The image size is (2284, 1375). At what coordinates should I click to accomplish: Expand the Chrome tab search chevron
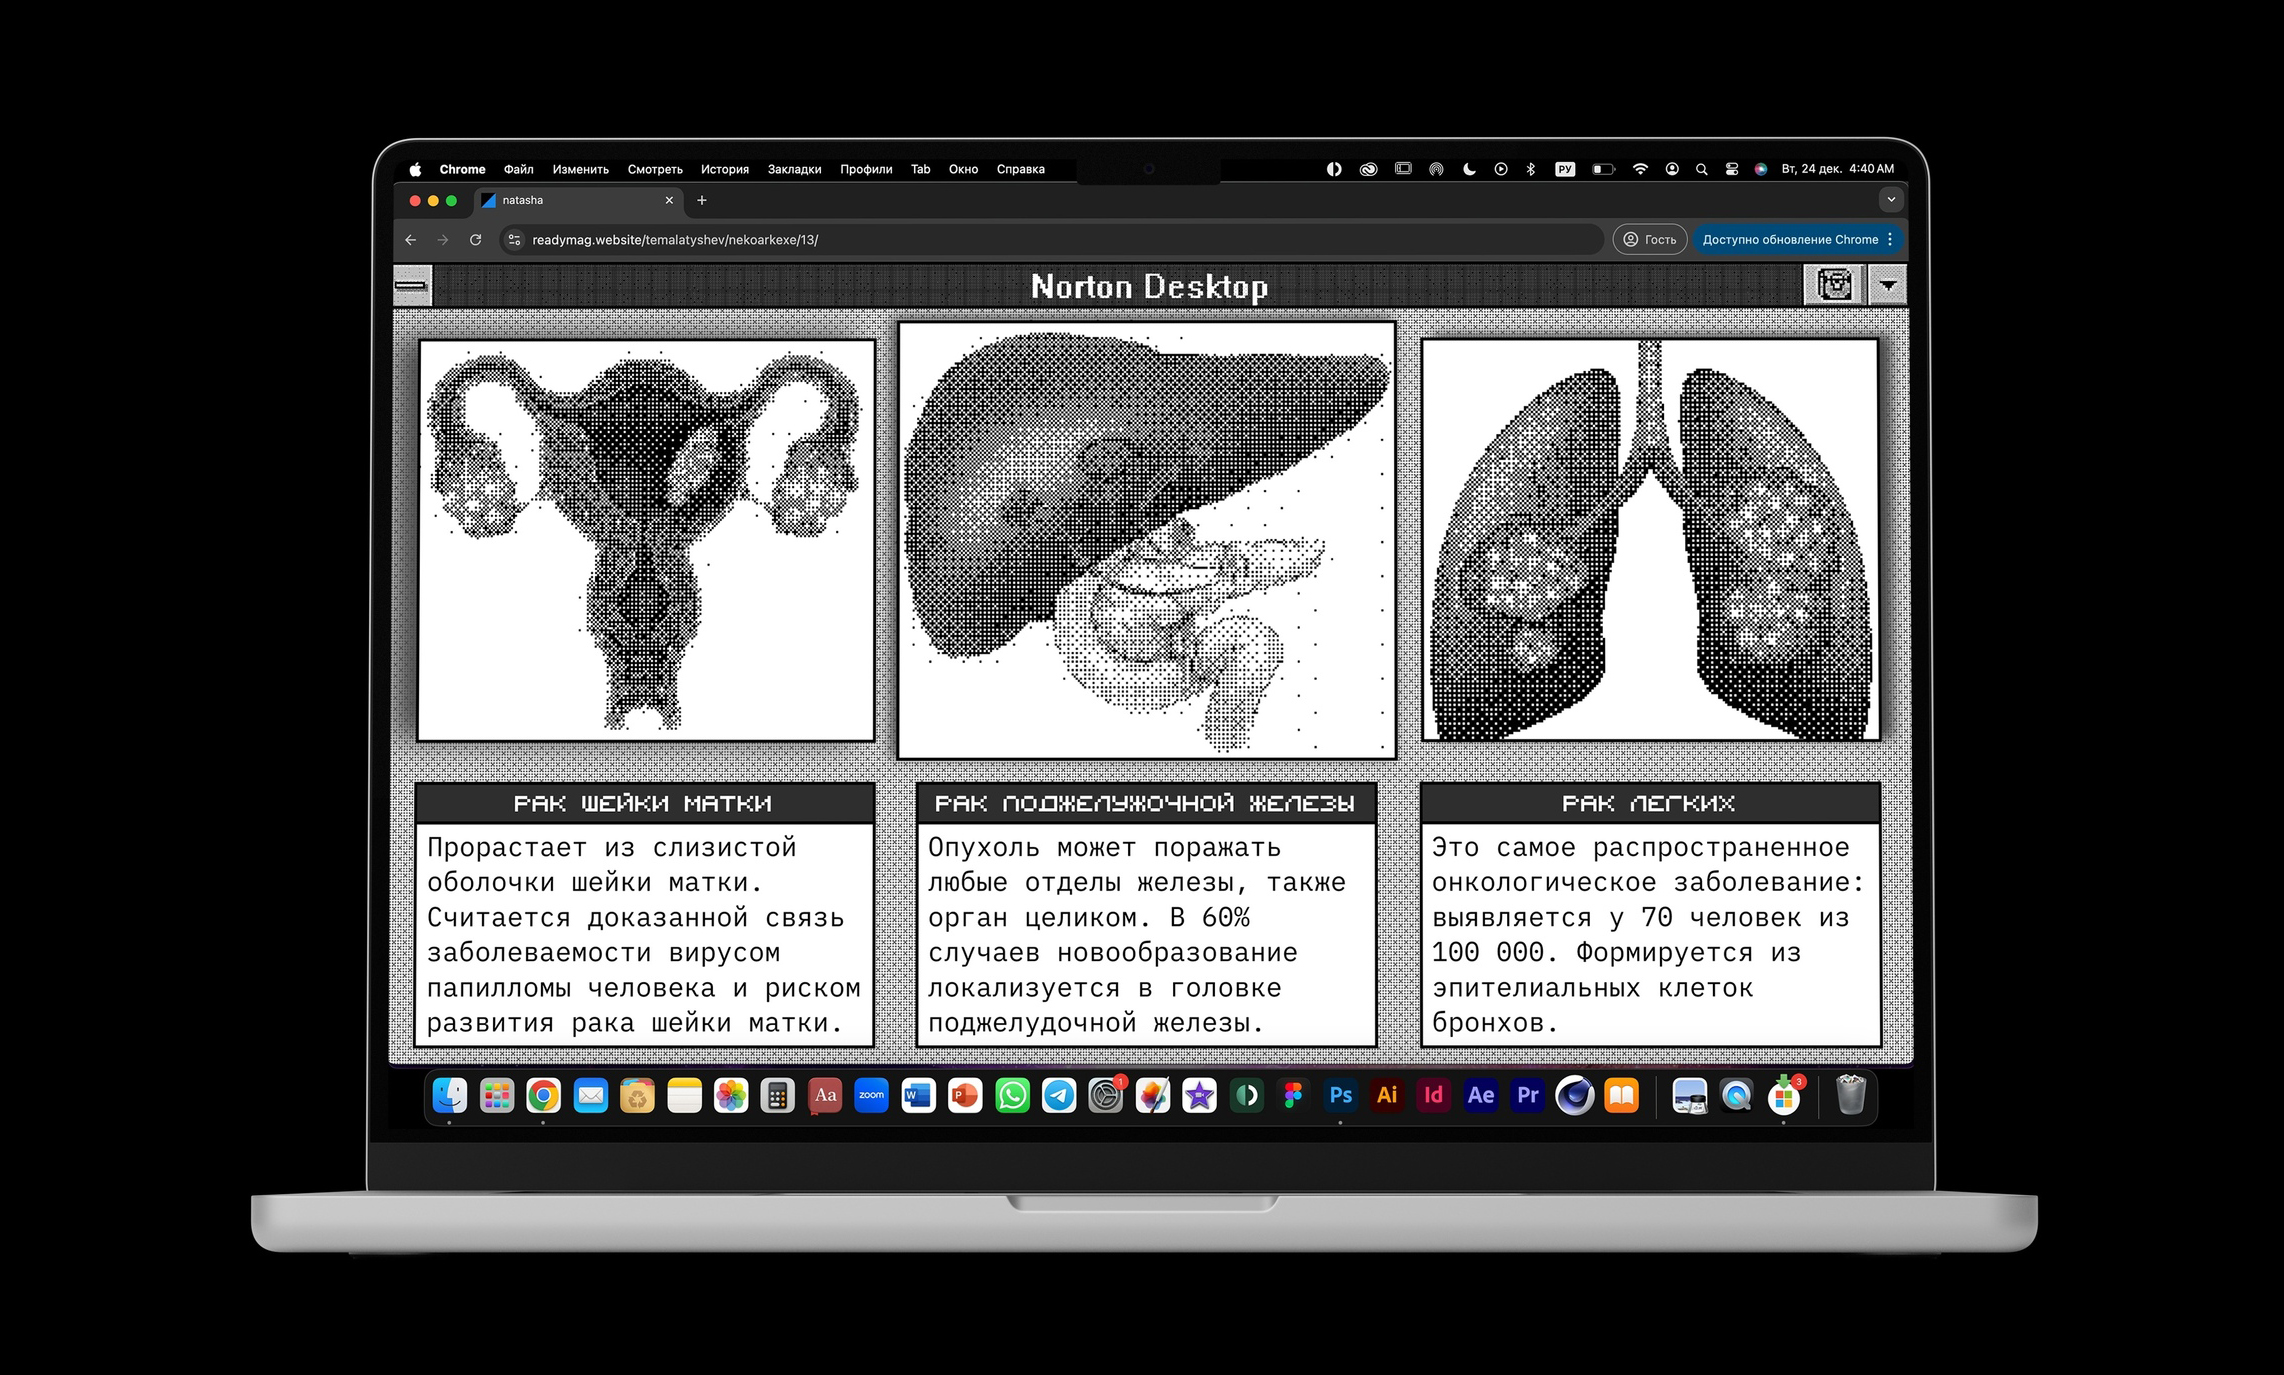click(1890, 200)
